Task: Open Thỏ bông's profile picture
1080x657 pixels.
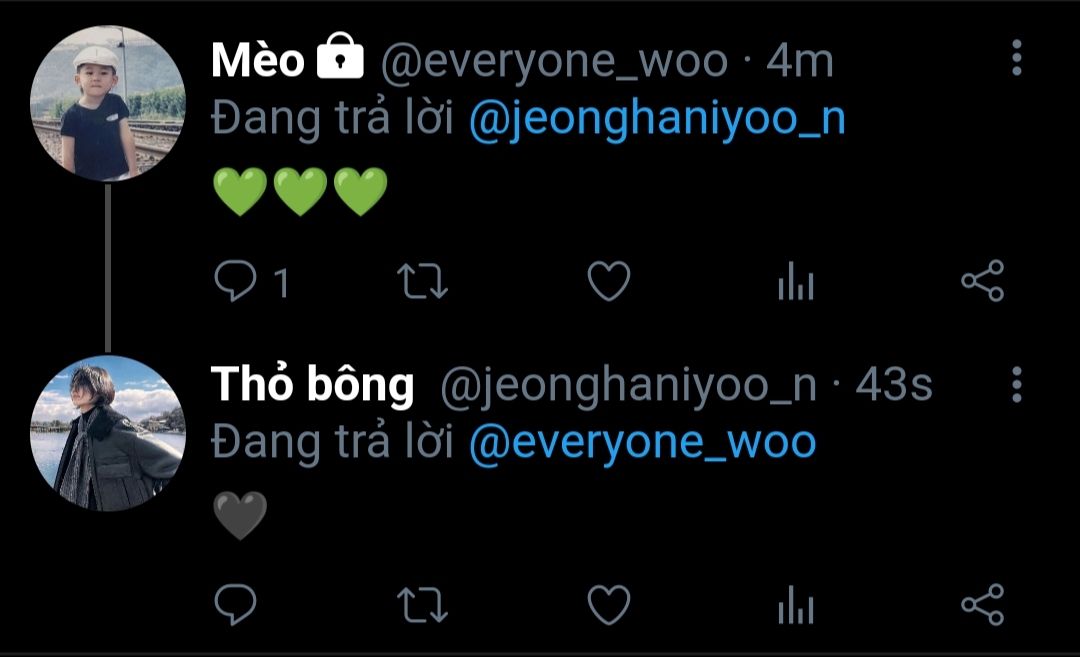Action: [x=108, y=433]
